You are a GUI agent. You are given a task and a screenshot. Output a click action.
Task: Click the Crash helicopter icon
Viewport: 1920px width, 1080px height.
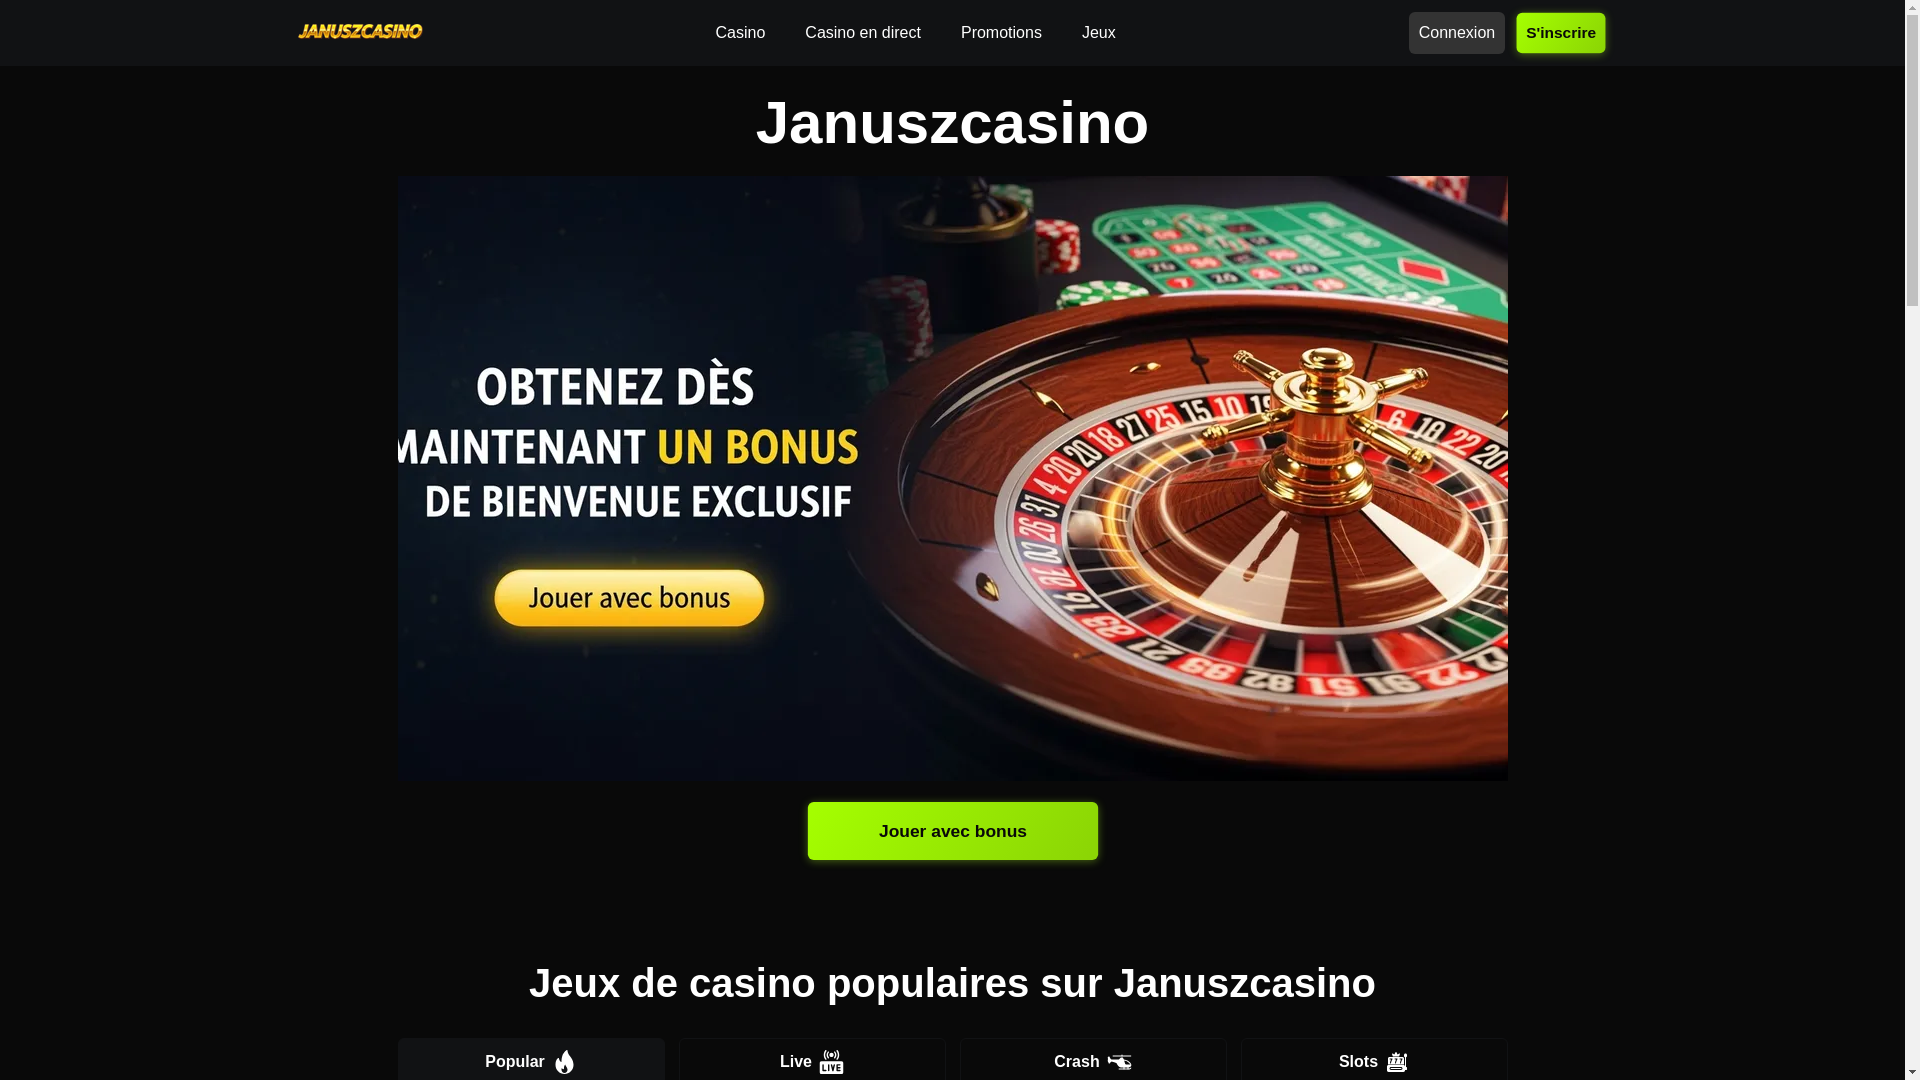[1119, 1062]
